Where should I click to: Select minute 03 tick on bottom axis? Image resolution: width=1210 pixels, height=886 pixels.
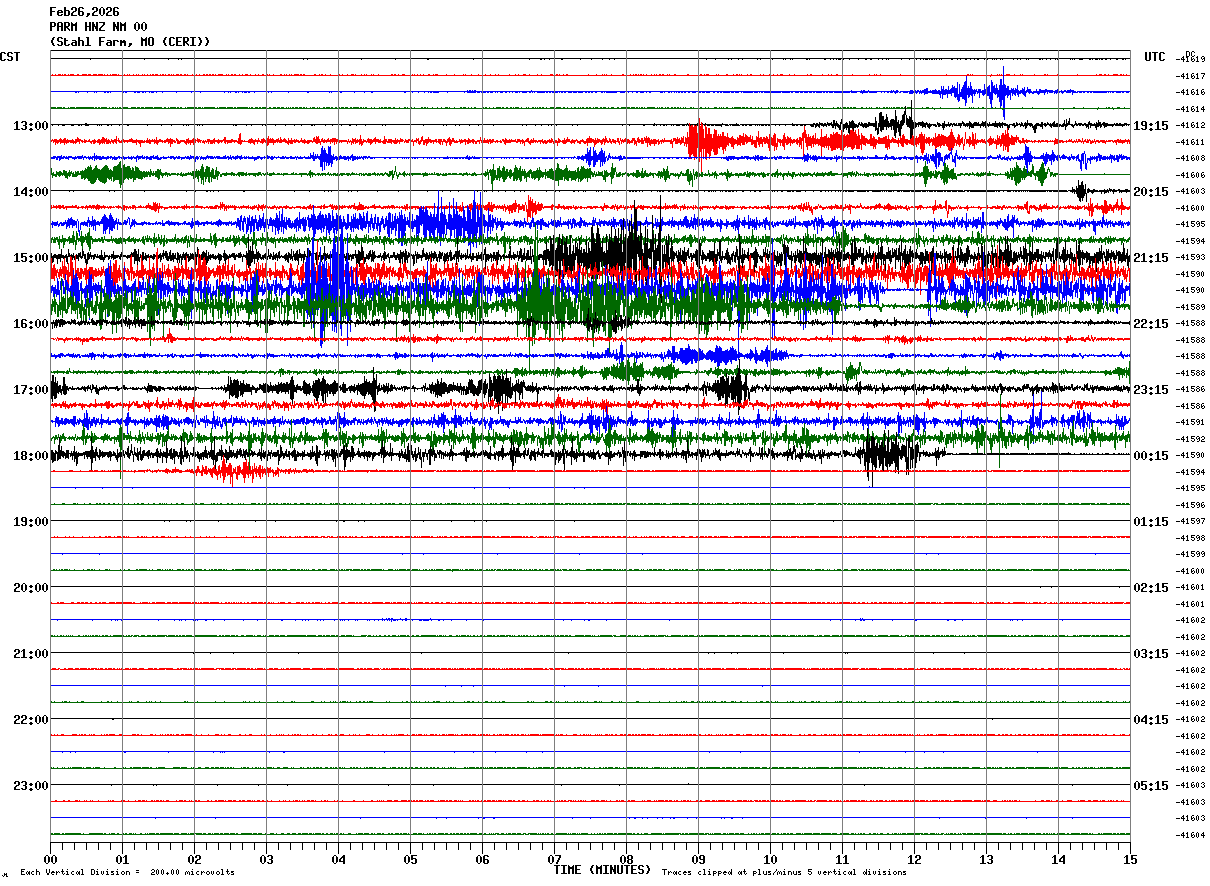[266, 859]
